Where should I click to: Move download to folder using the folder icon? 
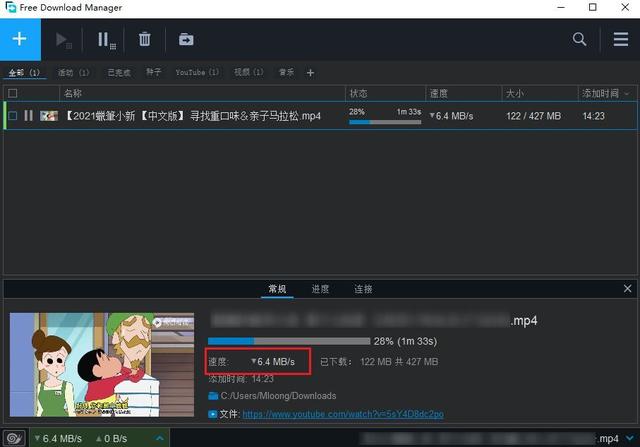[186, 39]
